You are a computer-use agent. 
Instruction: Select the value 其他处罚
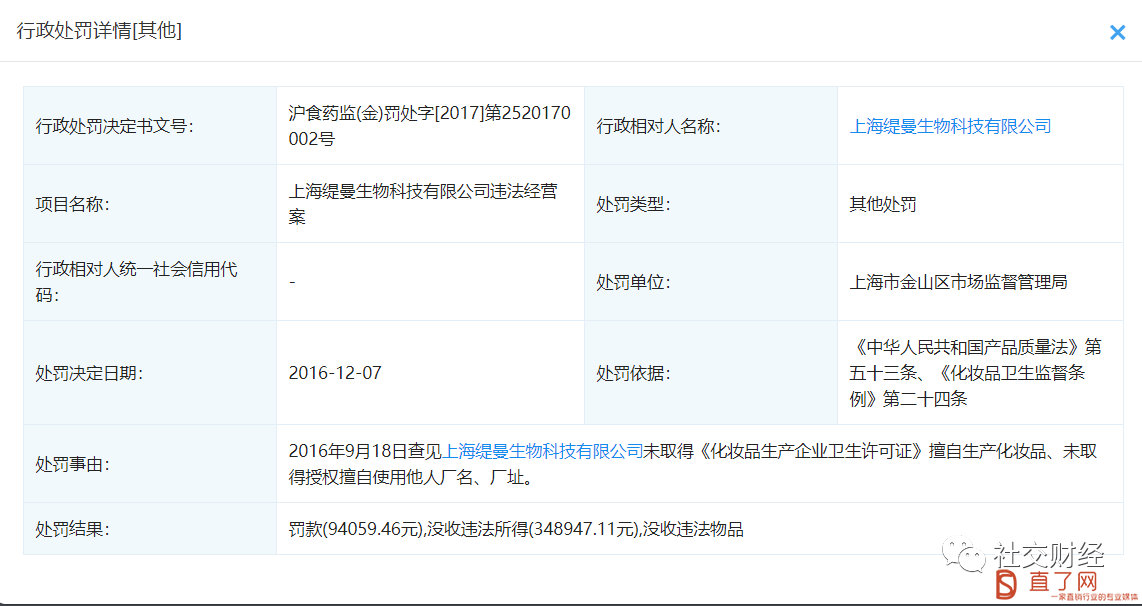click(883, 204)
